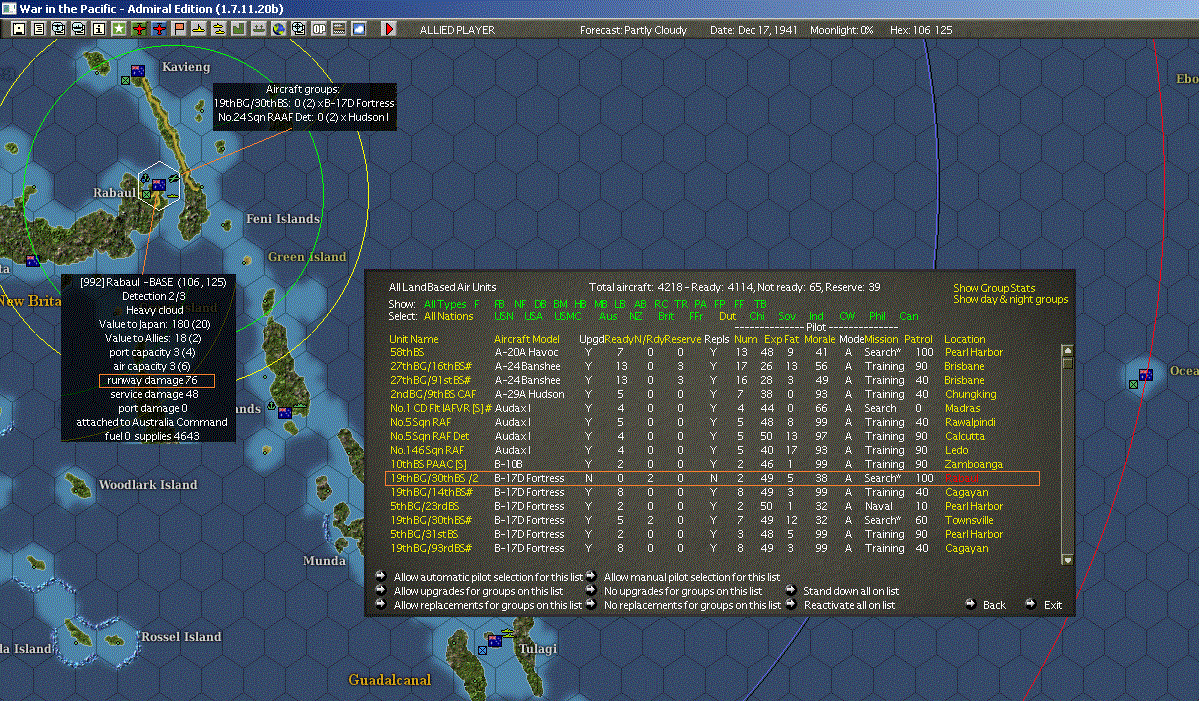Open unit No.146 Sqn RAF row
Image resolution: width=1199 pixels, height=701 pixels.
click(427, 450)
